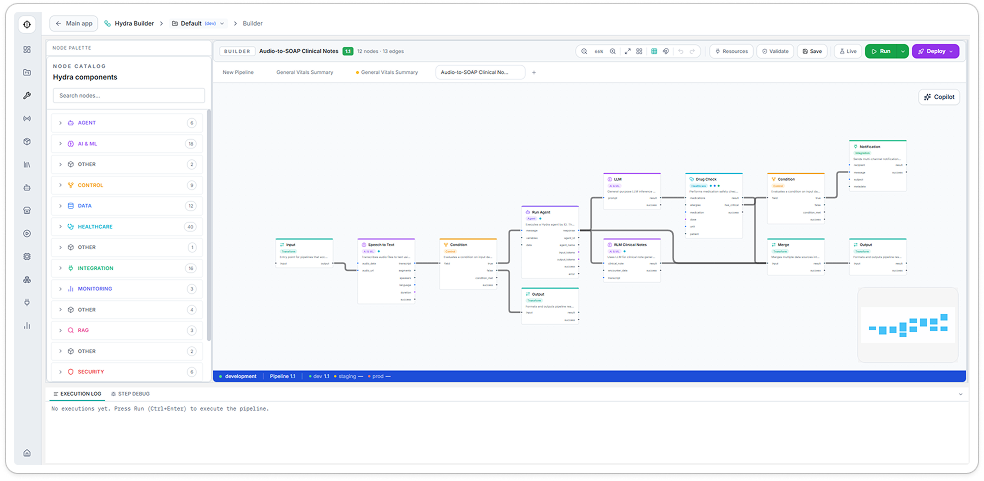Viewport: 984px width, 481px height.
Task: Select the Speech to Text node
Action: (x=386, y=271)
